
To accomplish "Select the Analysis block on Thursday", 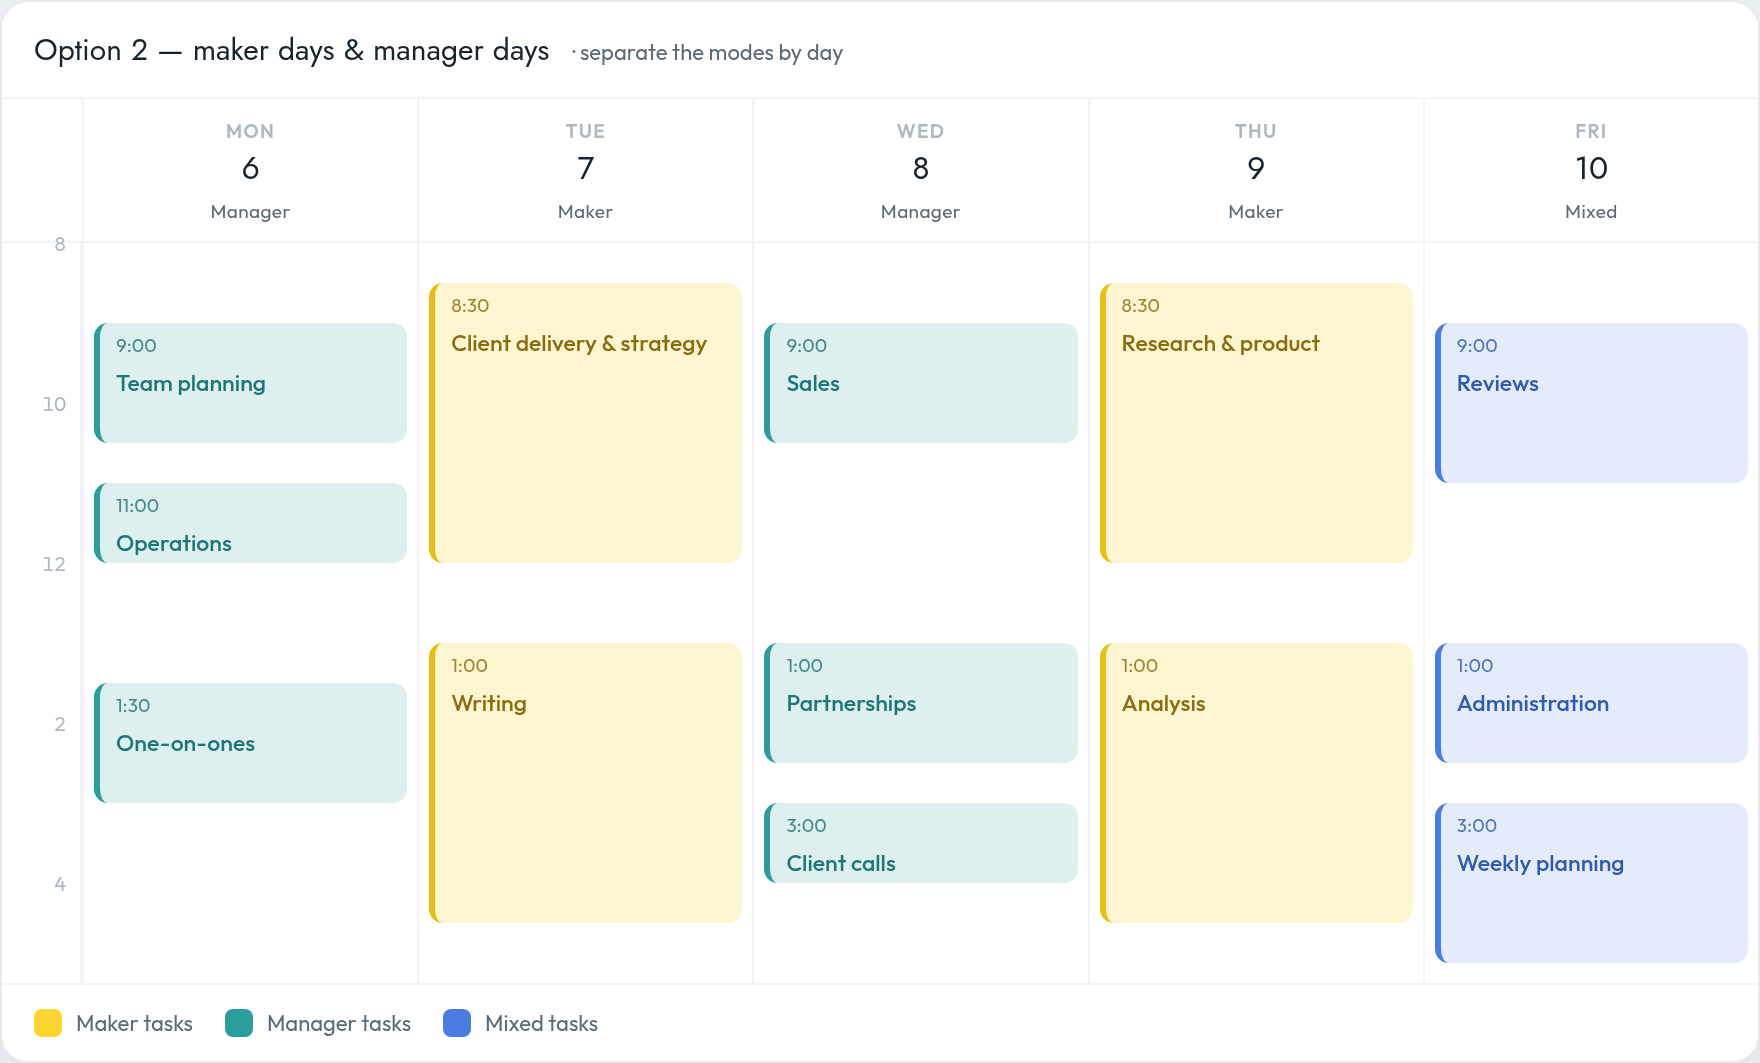I will [1256, 783].
